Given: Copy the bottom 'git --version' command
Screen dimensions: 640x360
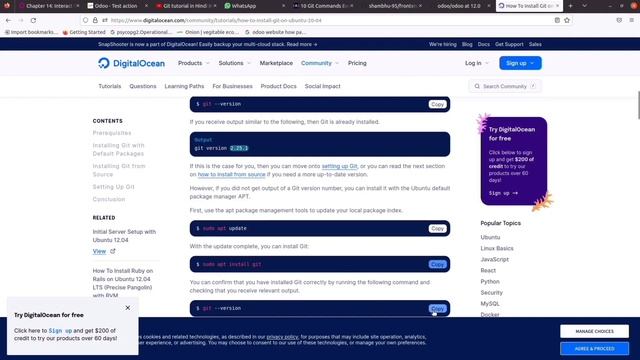Looking at the screenshot, I should point(437,309).
